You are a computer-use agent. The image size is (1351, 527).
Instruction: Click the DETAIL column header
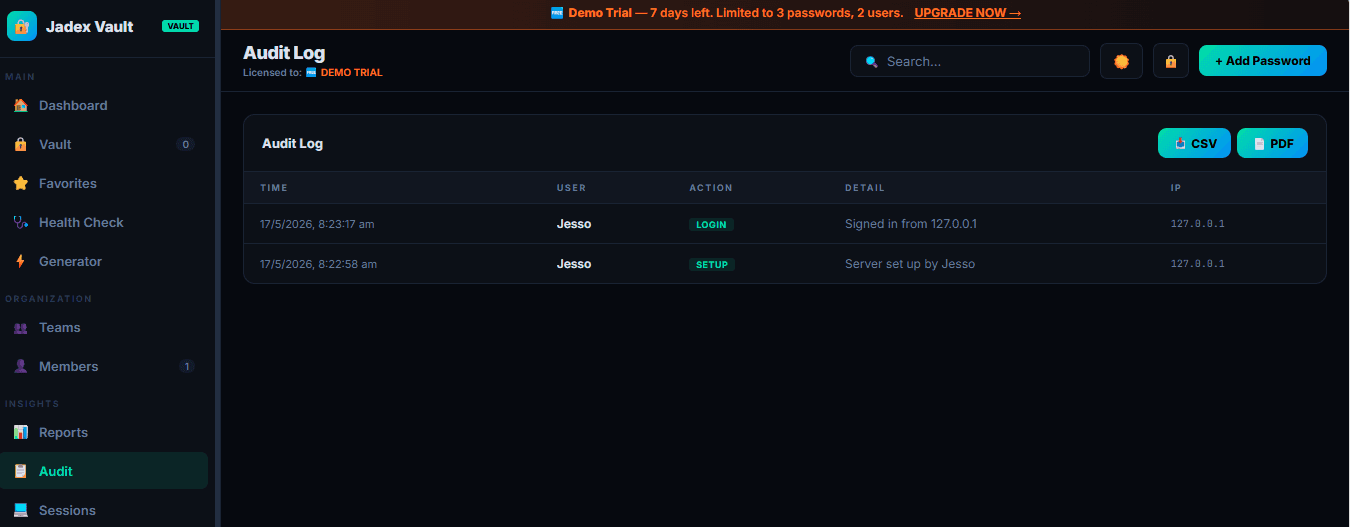pyautogui.click(x=865, y=188)
